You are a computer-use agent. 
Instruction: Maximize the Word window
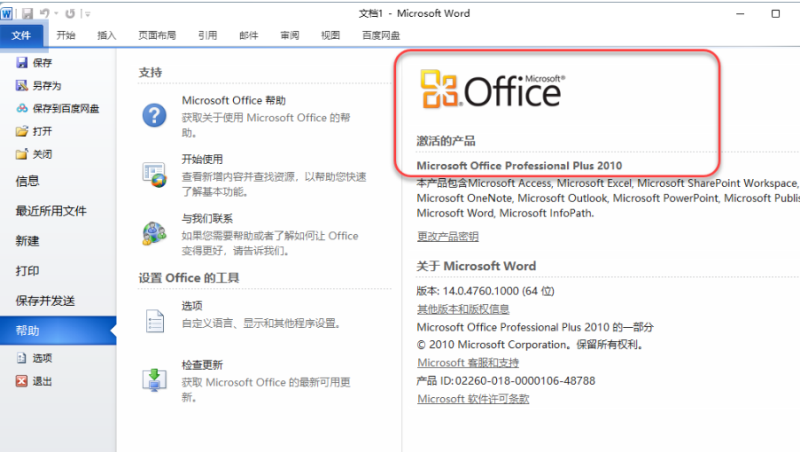coord(776,14)
